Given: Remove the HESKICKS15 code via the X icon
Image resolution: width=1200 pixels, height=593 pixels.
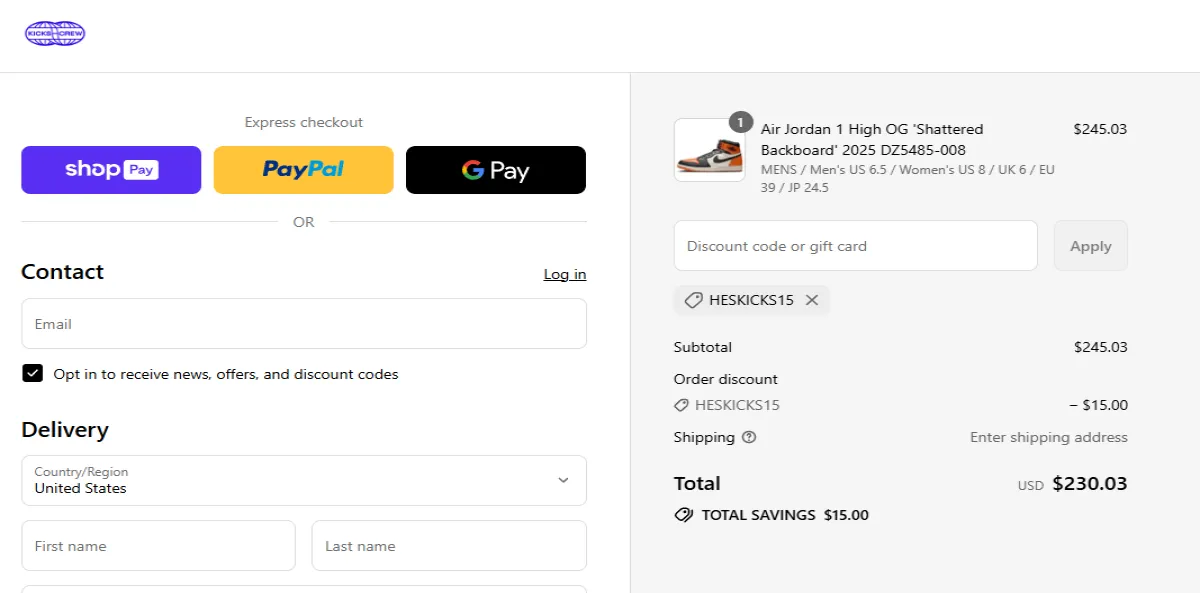Looking at the screenshot, I should (x=812, y=300).
